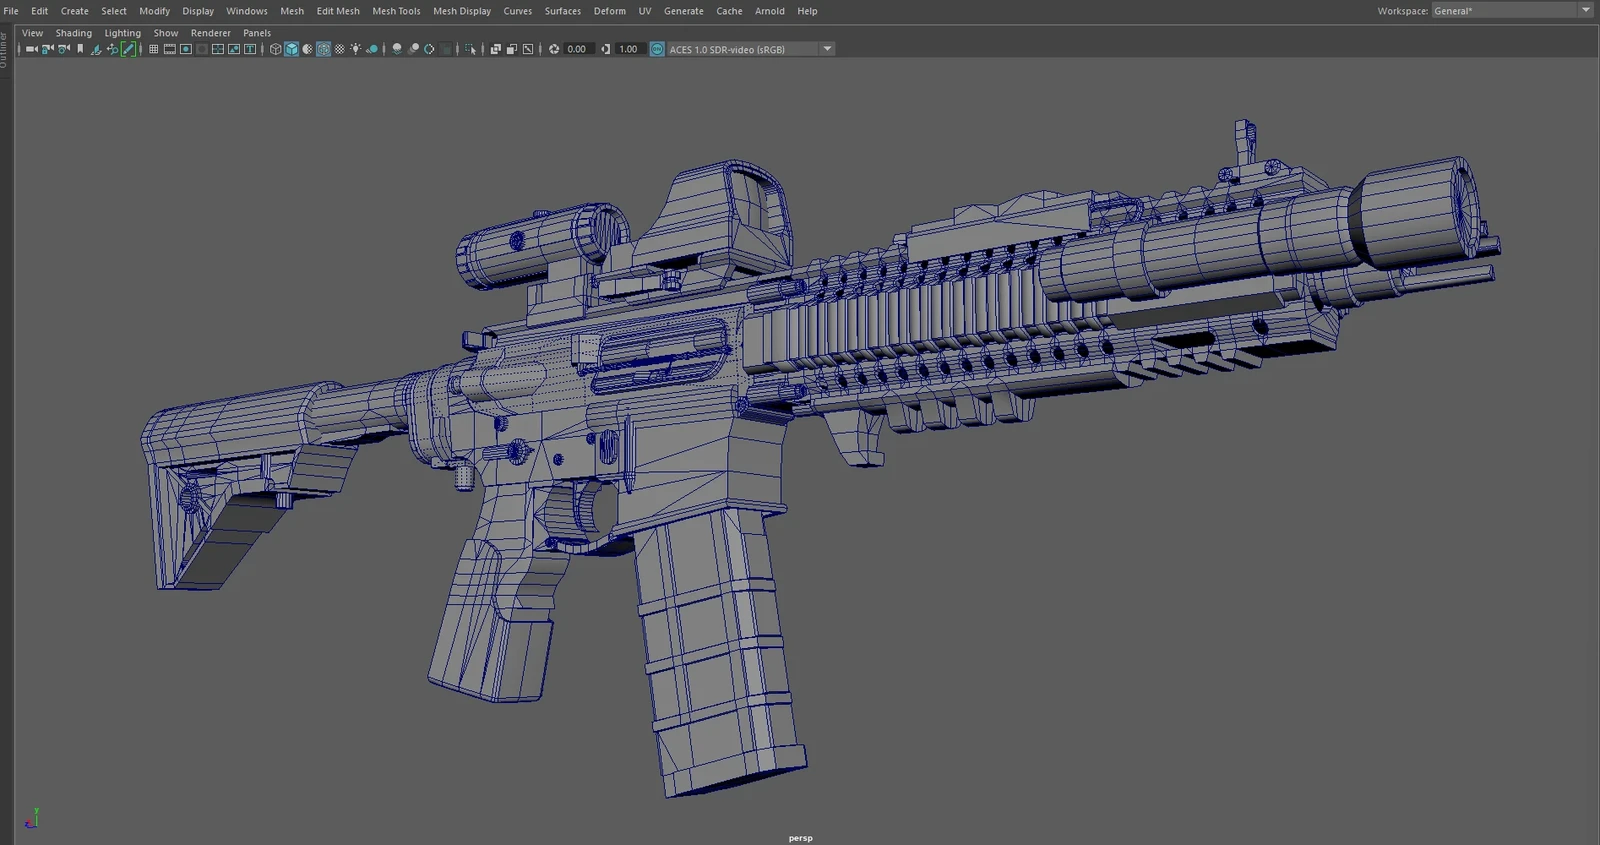Expand the collapsed Outliner side tab
The image size is (1600, 845).
click(x=4, y=50)
